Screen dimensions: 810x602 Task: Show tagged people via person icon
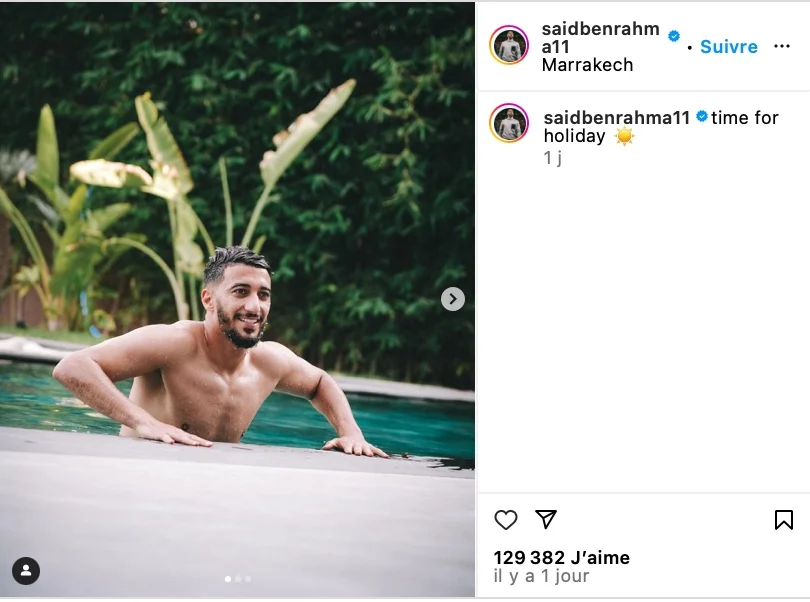click(x=26, y=571)
